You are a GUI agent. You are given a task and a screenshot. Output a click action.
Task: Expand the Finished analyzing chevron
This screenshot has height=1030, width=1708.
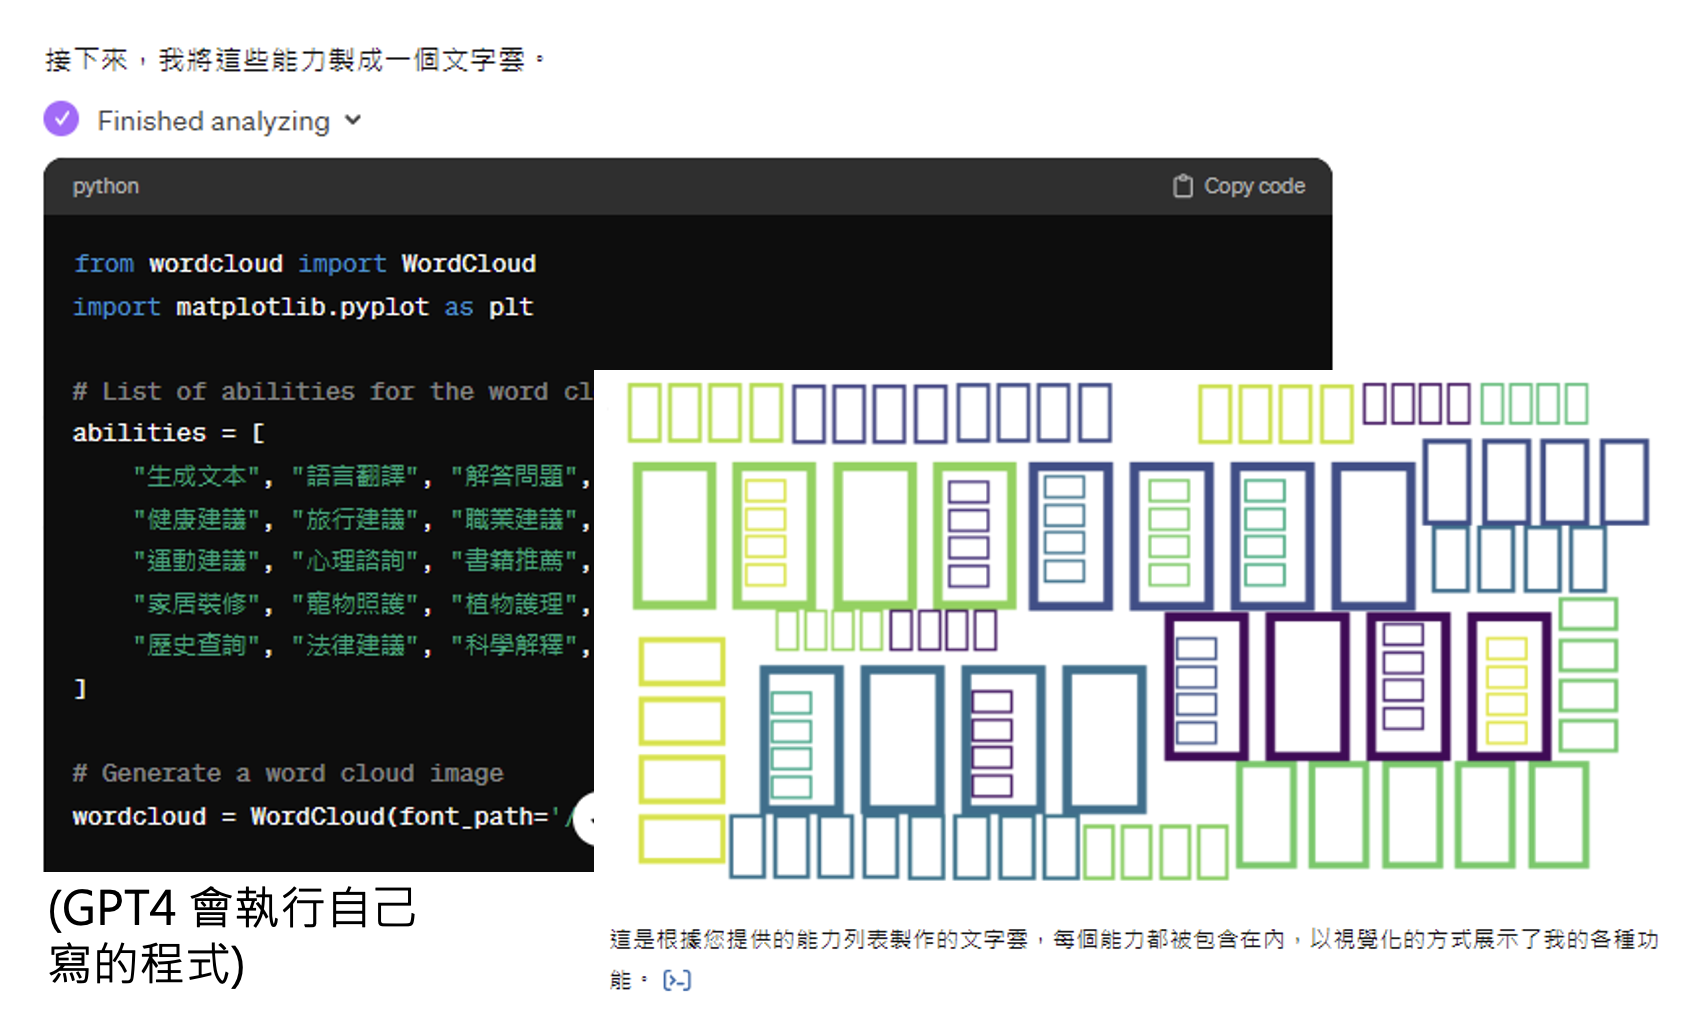[353, 121]
